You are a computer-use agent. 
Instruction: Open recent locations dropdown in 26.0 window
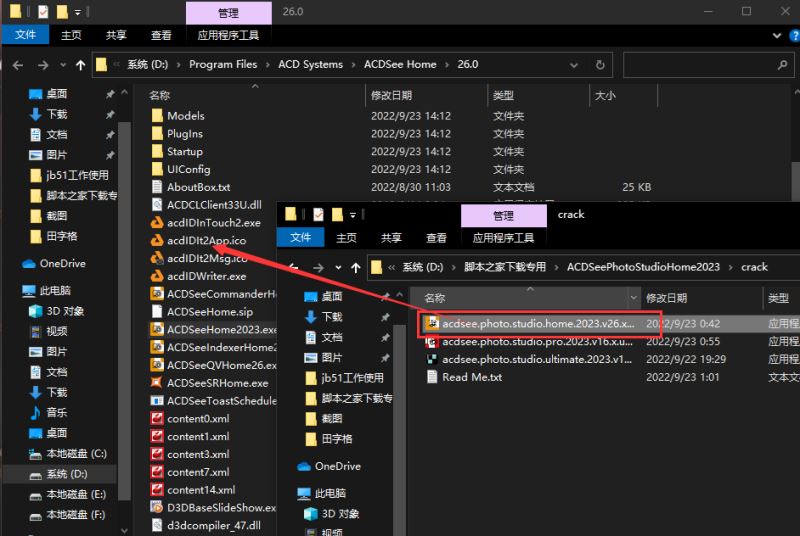[x=63, y=65]
